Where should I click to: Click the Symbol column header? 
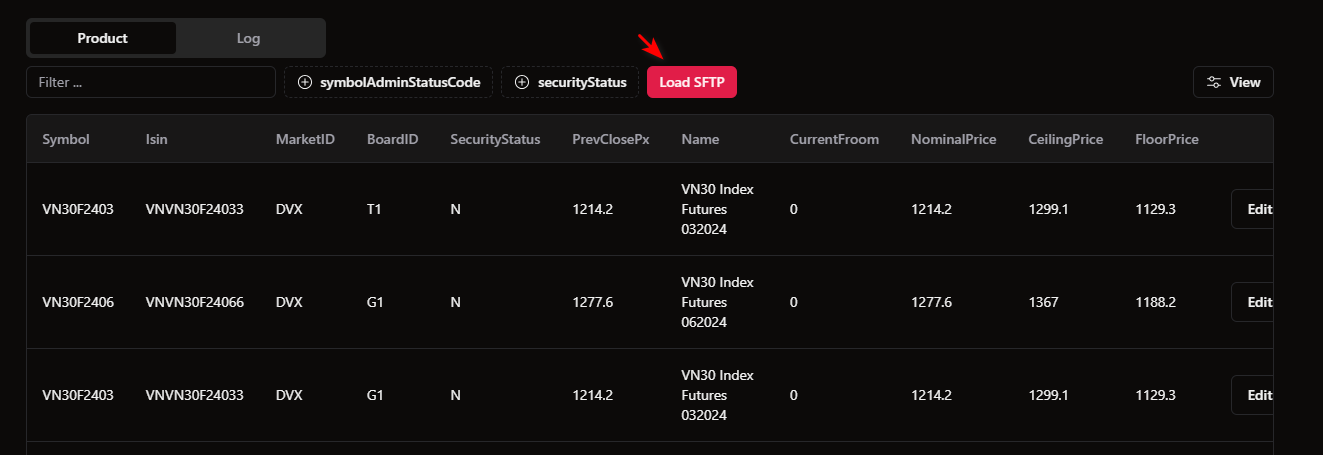click(66, 139)
